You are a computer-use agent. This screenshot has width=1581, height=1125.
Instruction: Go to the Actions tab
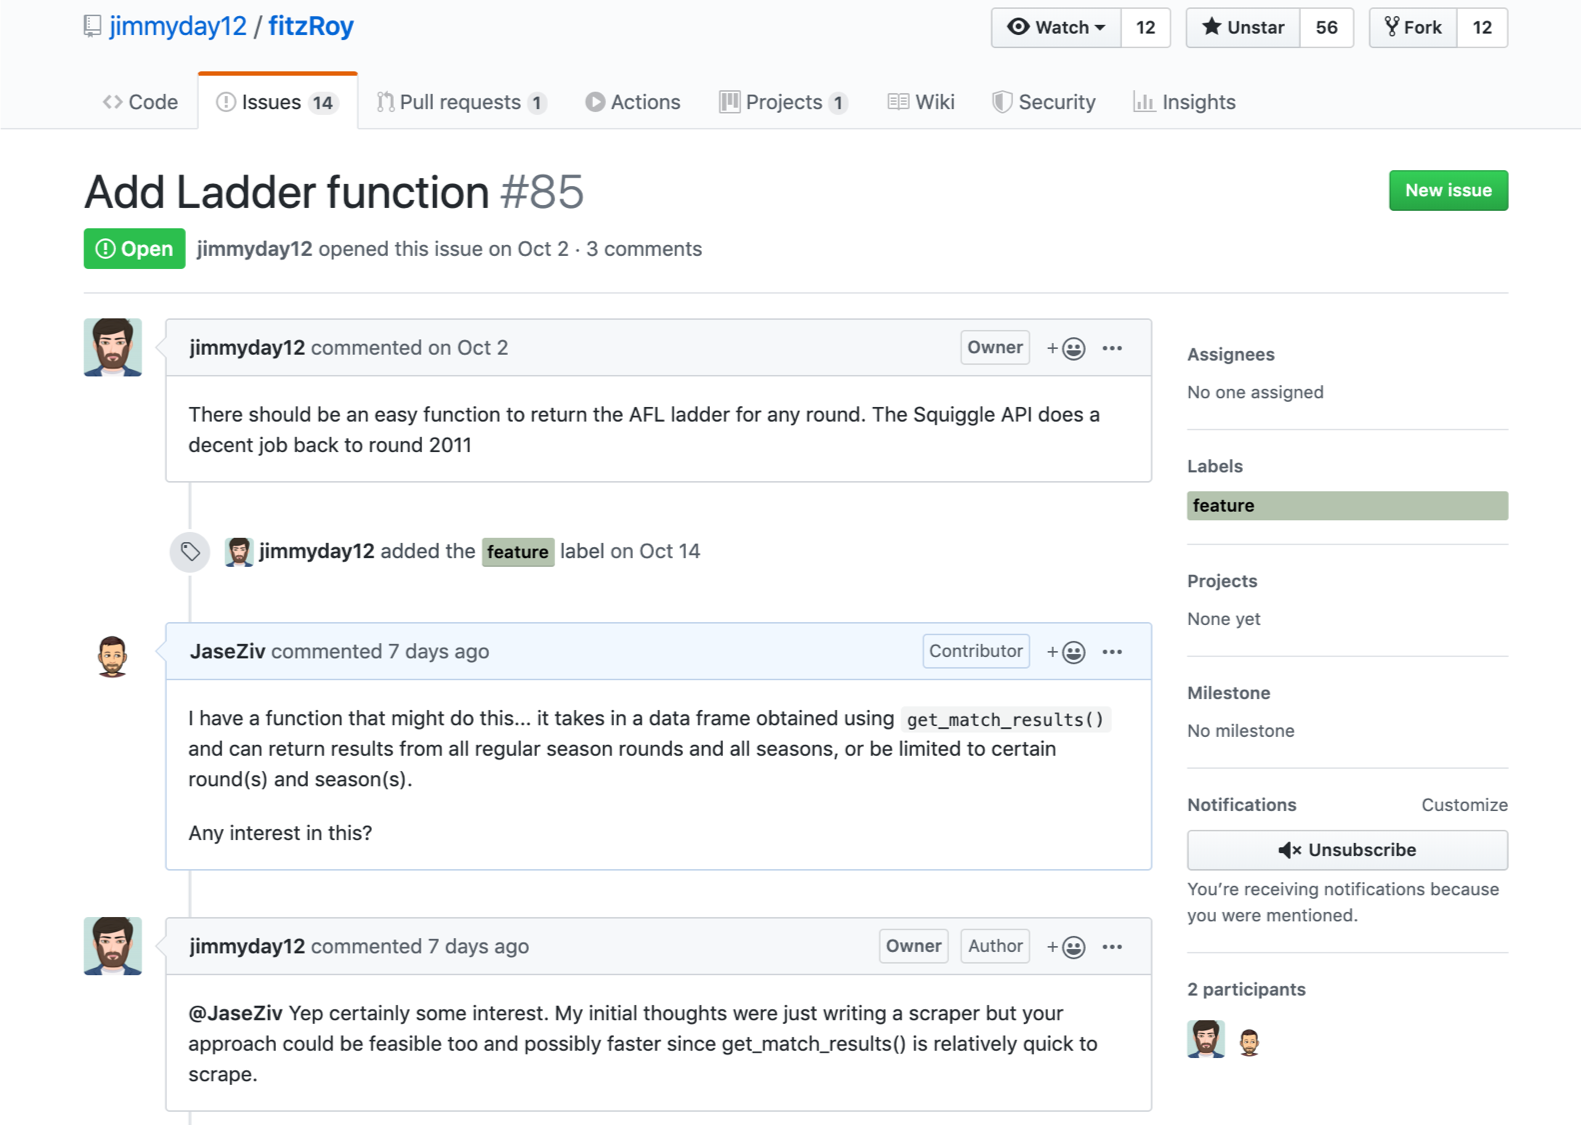pyautogui.click(x=633, y=102)
